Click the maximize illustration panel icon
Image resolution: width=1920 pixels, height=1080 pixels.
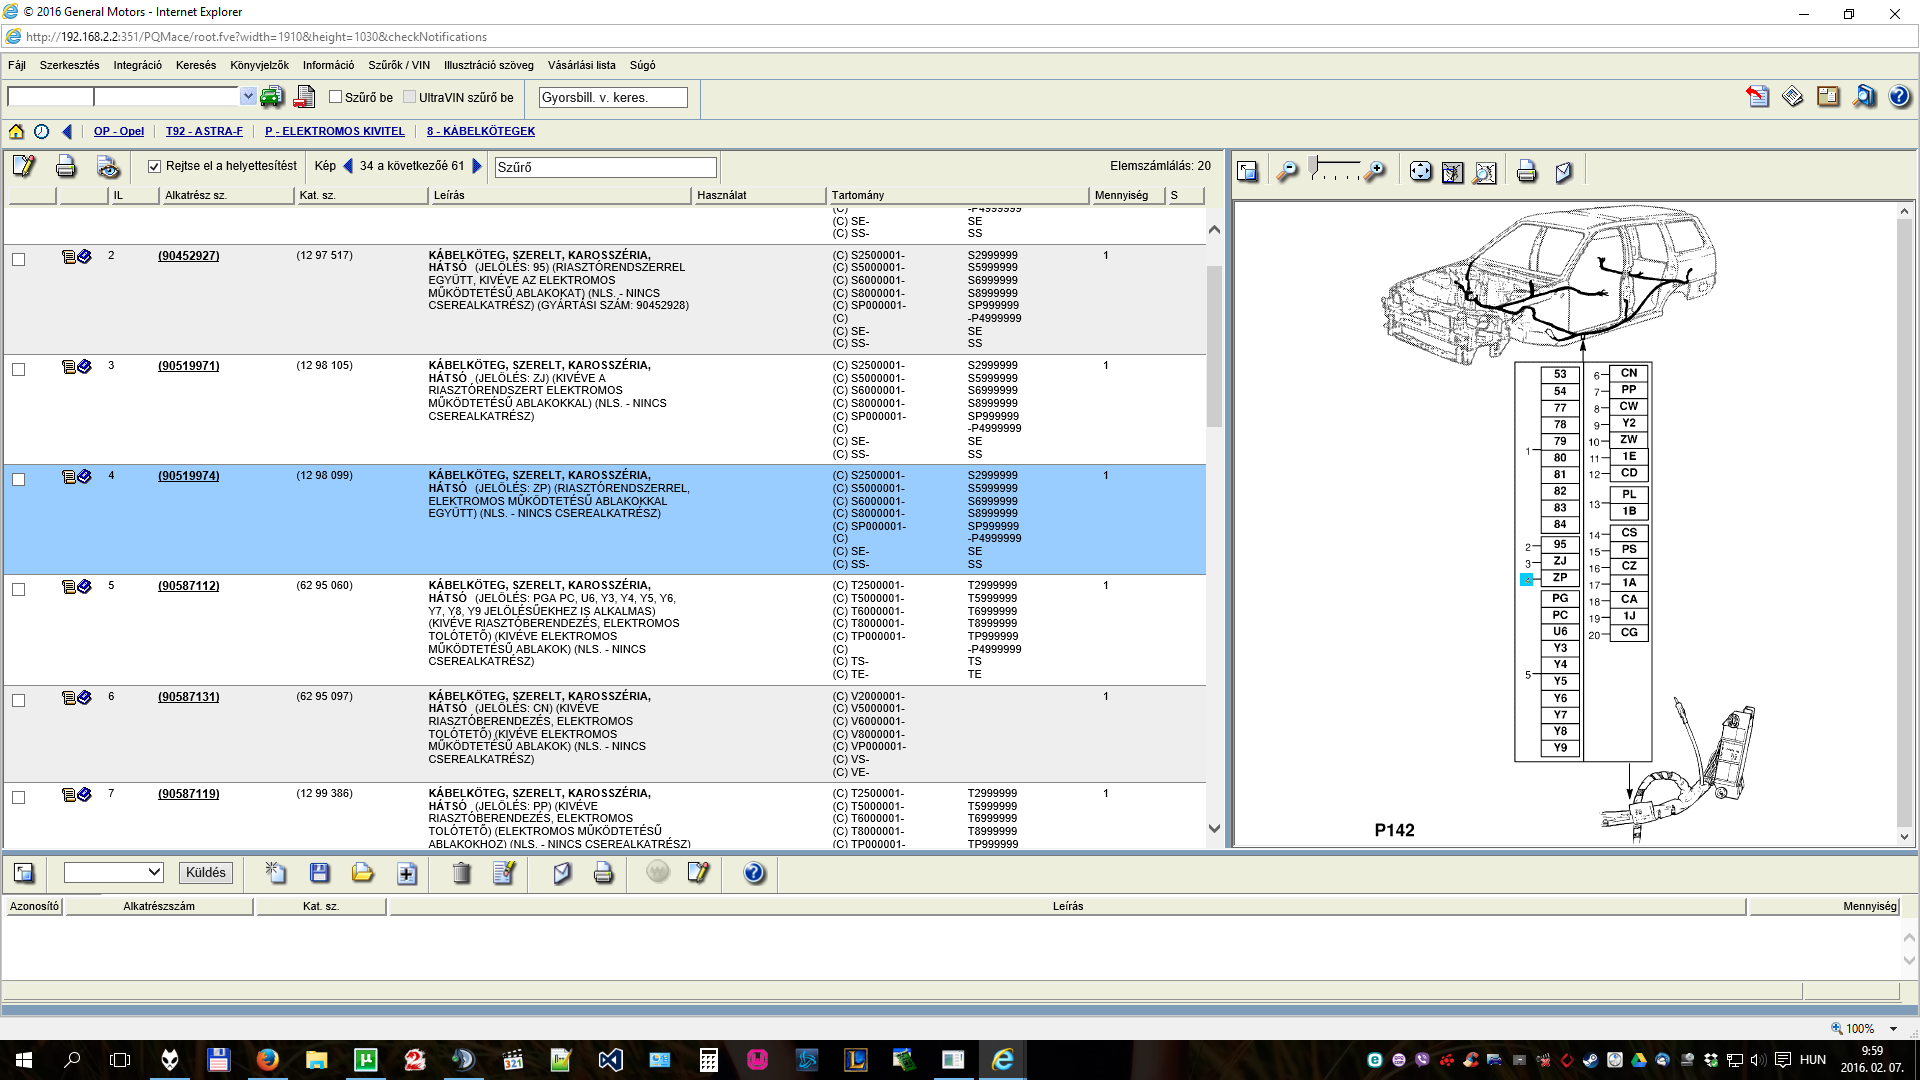[x=1247, y=172]
